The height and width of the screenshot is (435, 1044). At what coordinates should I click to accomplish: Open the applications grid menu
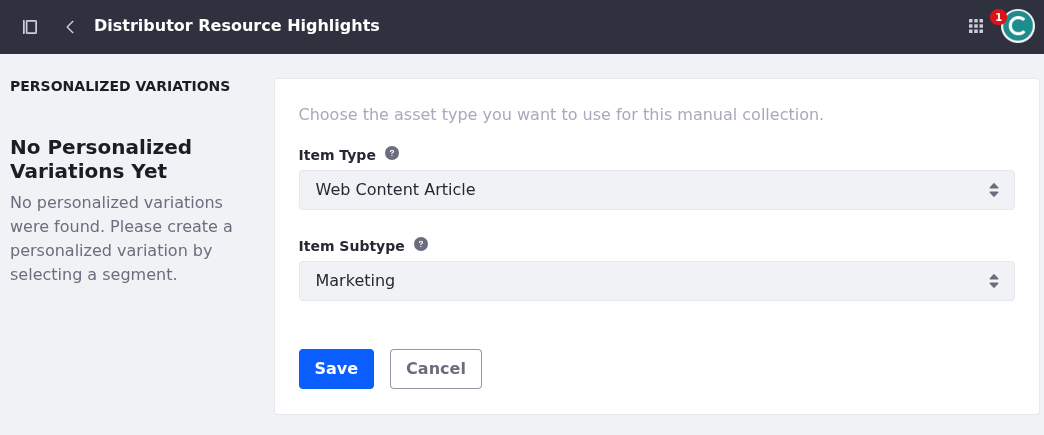click(x=976, y=26)
